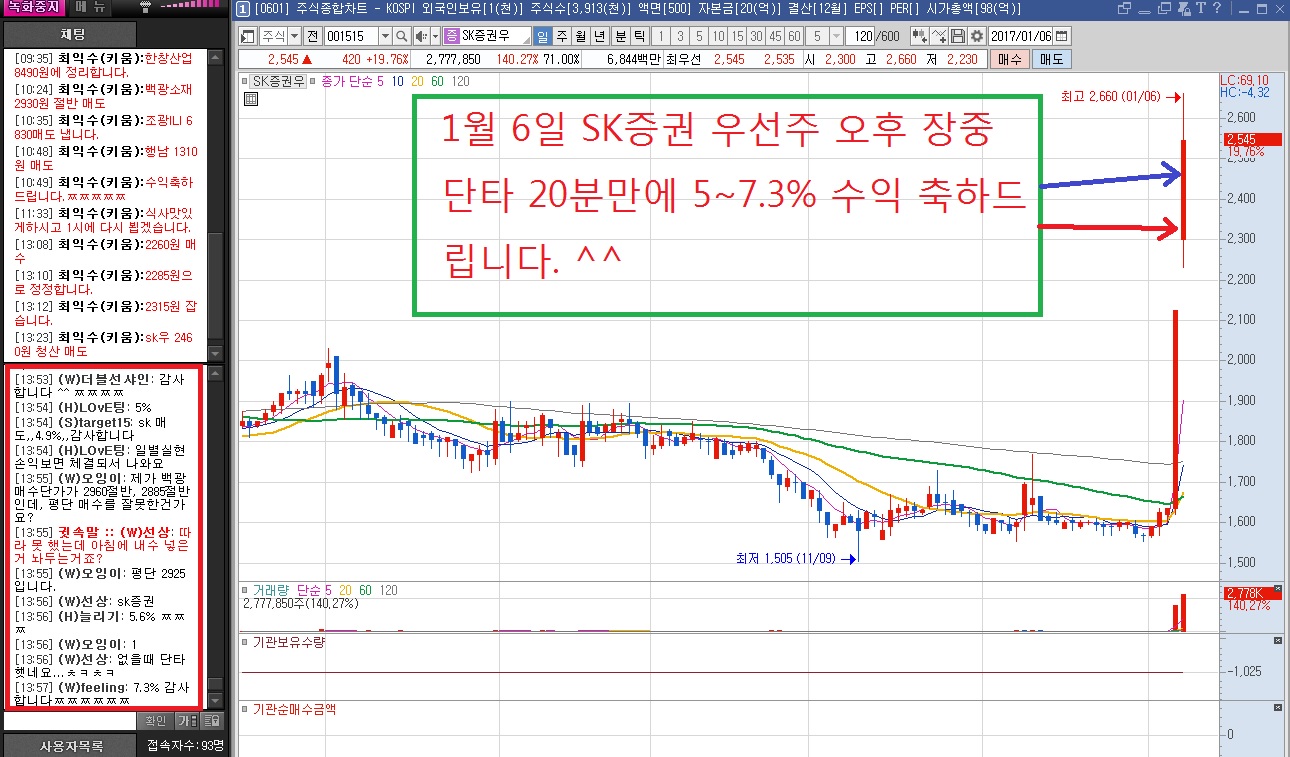Open the chat font settings icon 가

186,720
